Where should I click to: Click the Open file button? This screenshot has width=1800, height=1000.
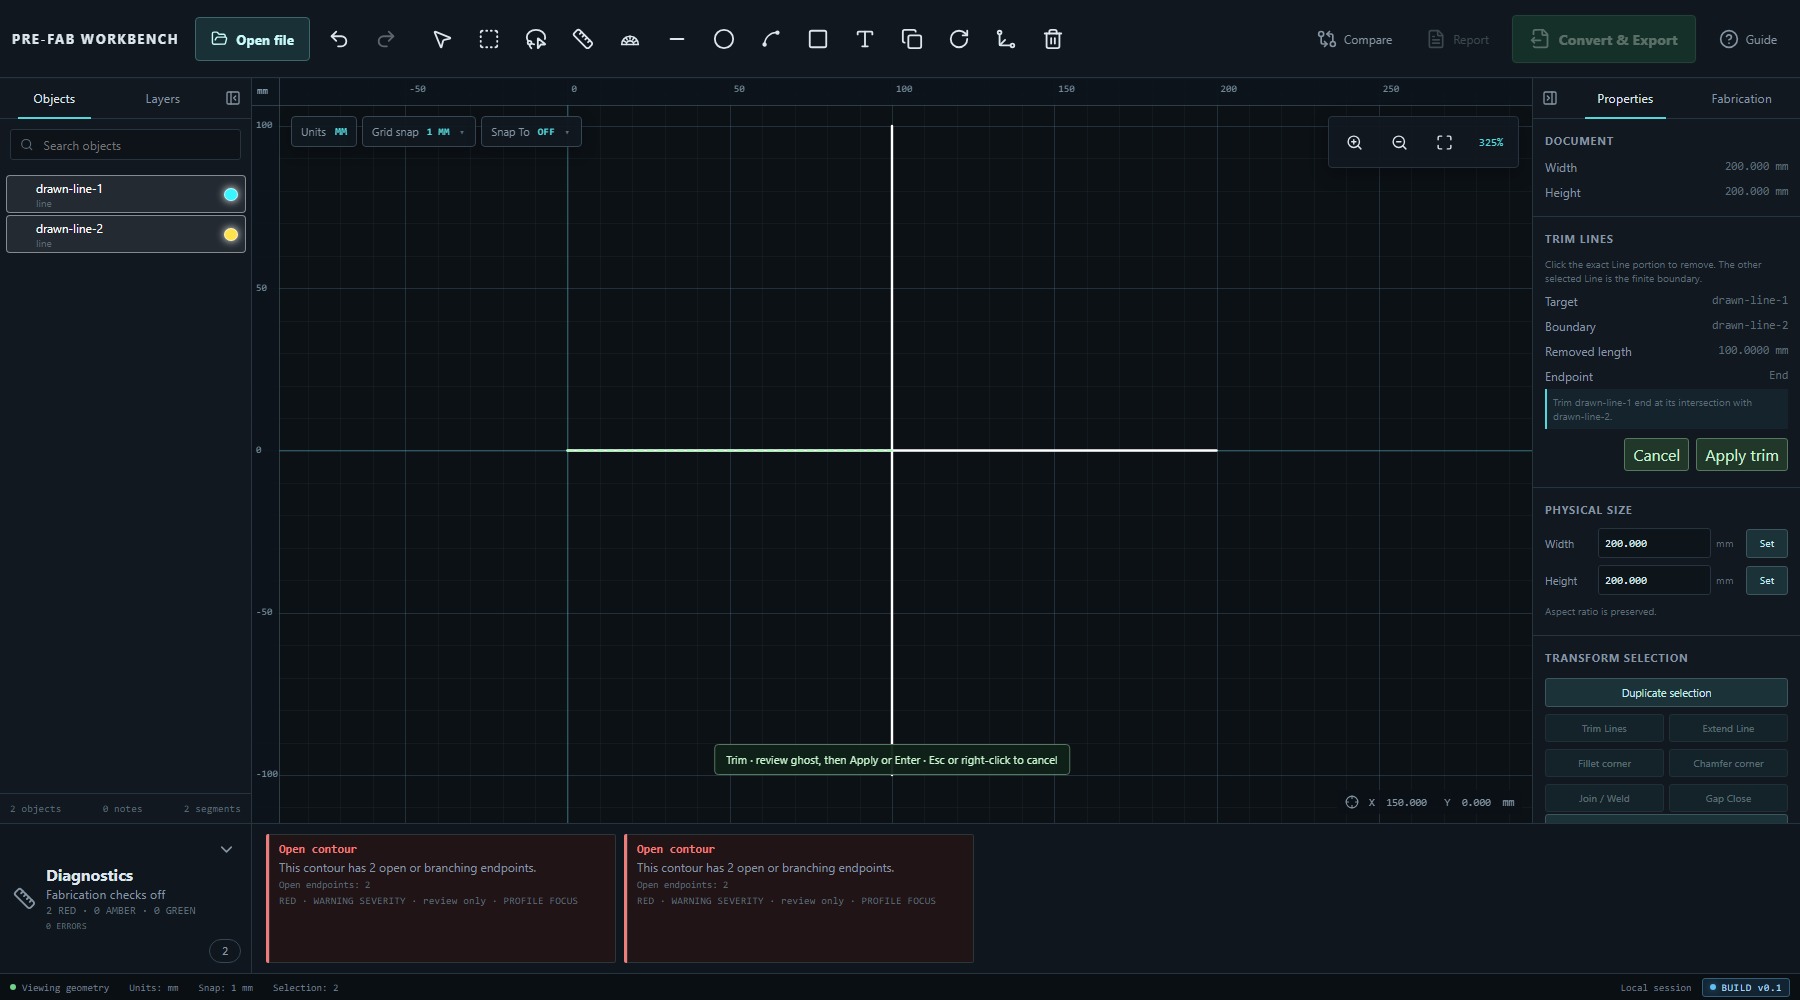coord(252,39)
